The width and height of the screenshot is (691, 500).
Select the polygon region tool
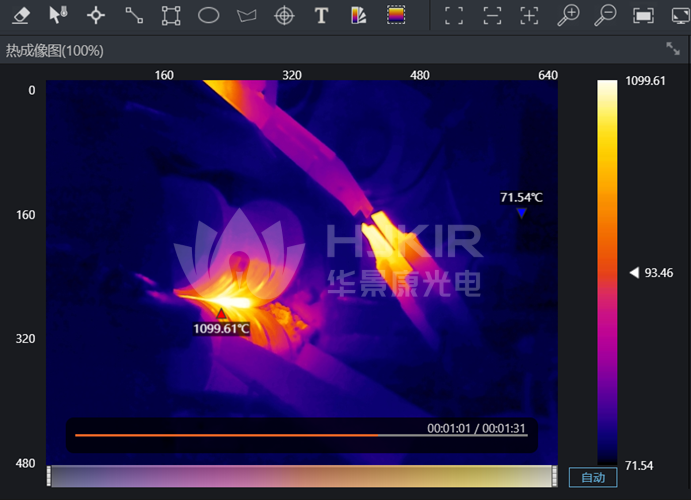[246, 16]
